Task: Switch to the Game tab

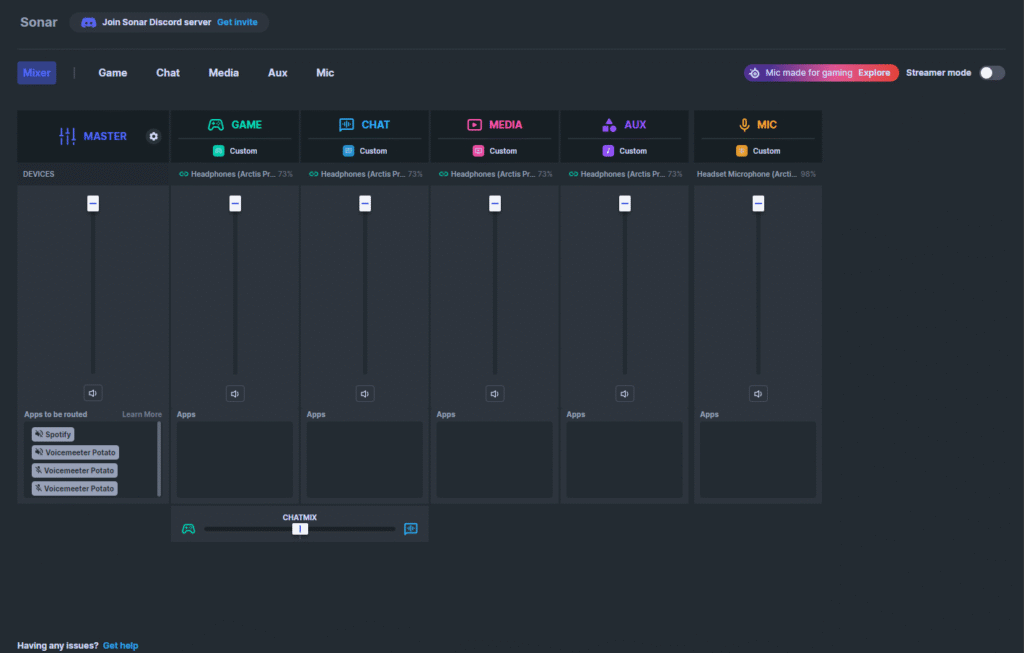Action: point(113,73)
